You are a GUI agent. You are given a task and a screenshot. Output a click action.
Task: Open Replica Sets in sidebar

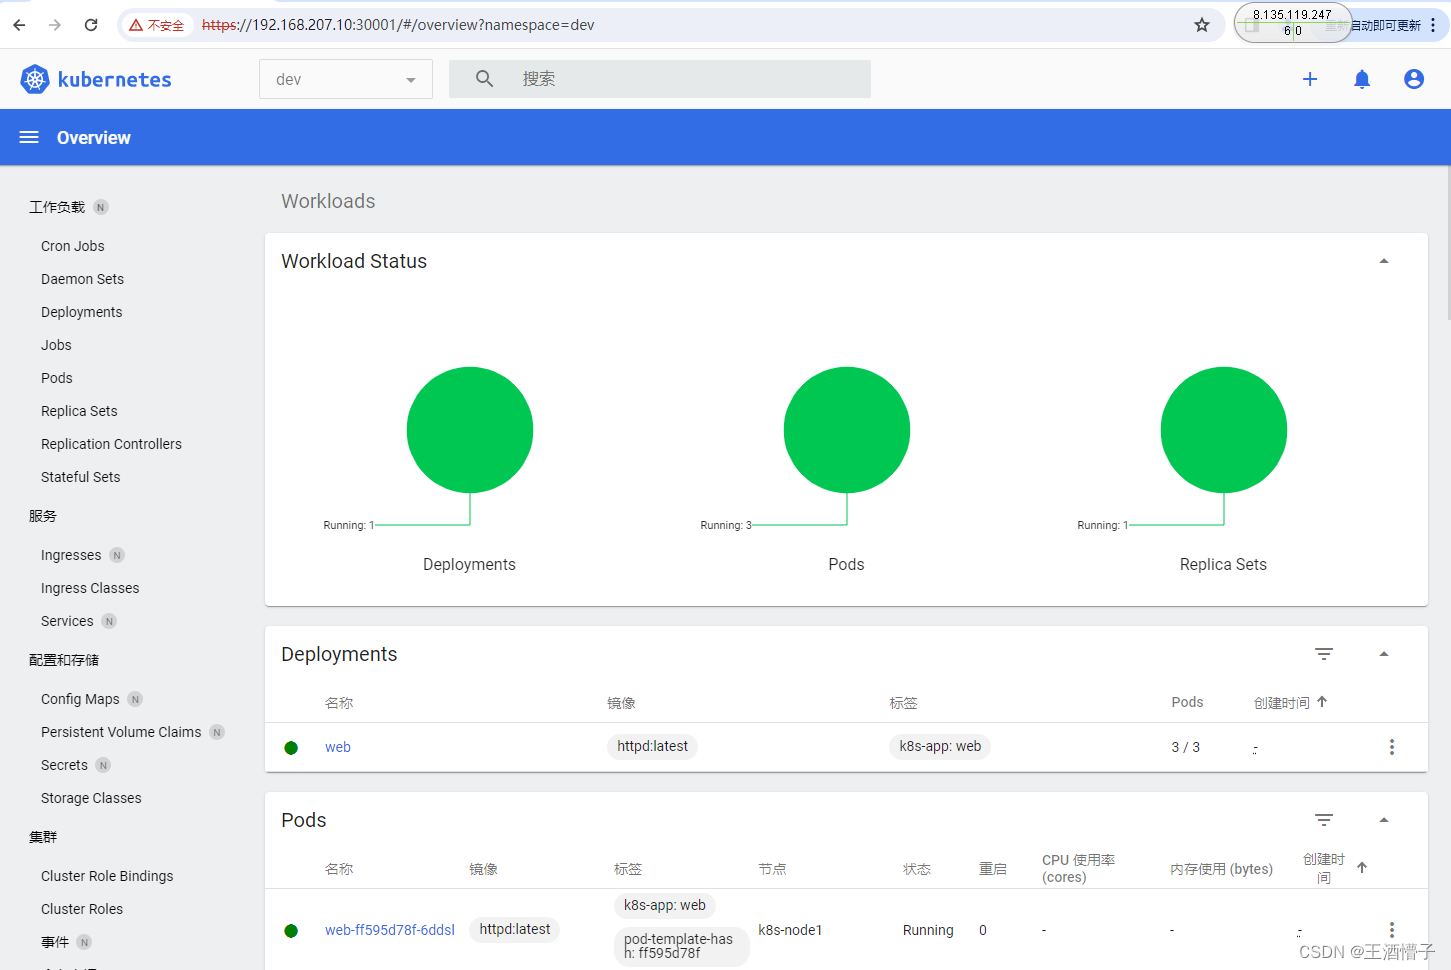80,411
